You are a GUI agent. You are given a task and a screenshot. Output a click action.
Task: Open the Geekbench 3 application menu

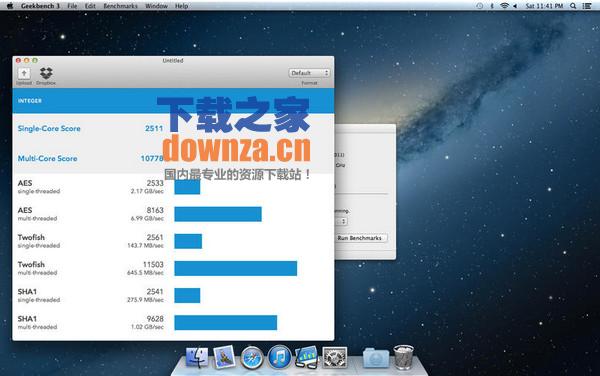[40, 6]
